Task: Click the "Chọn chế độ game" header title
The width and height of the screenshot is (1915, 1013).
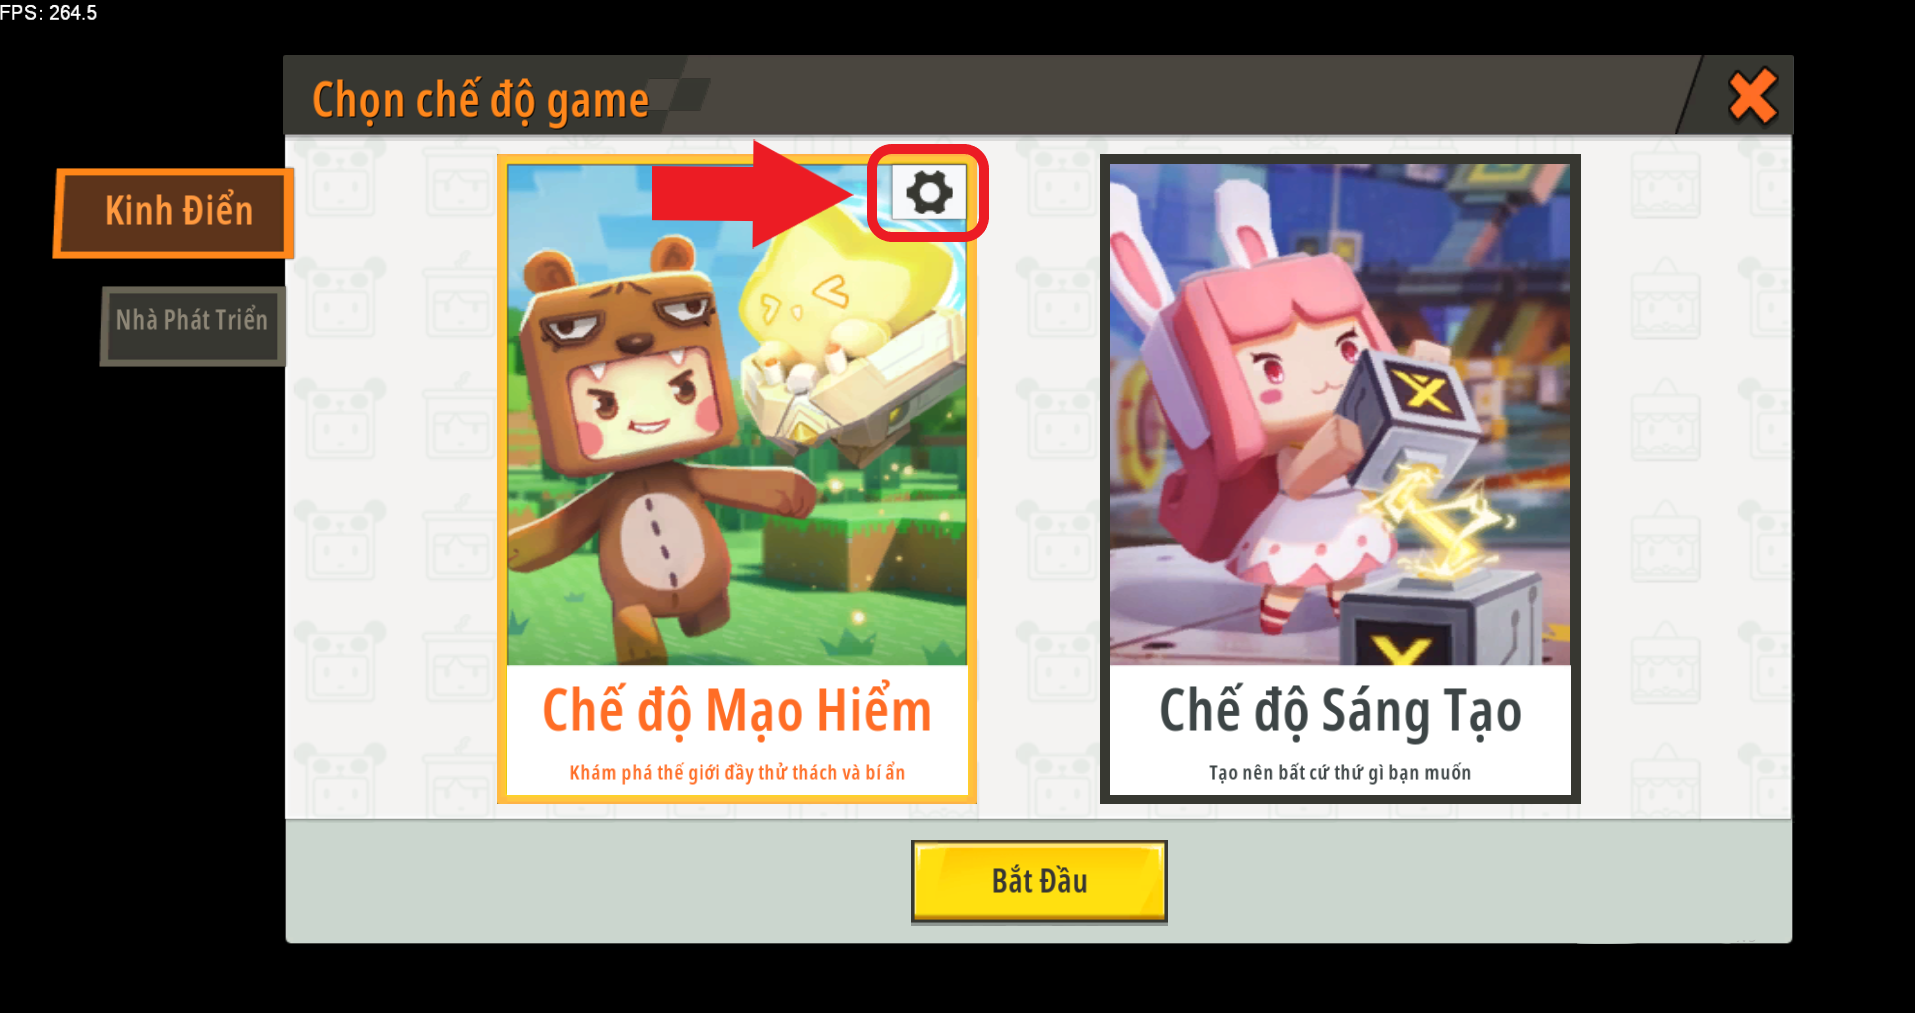Action: [x=480, y=101]
